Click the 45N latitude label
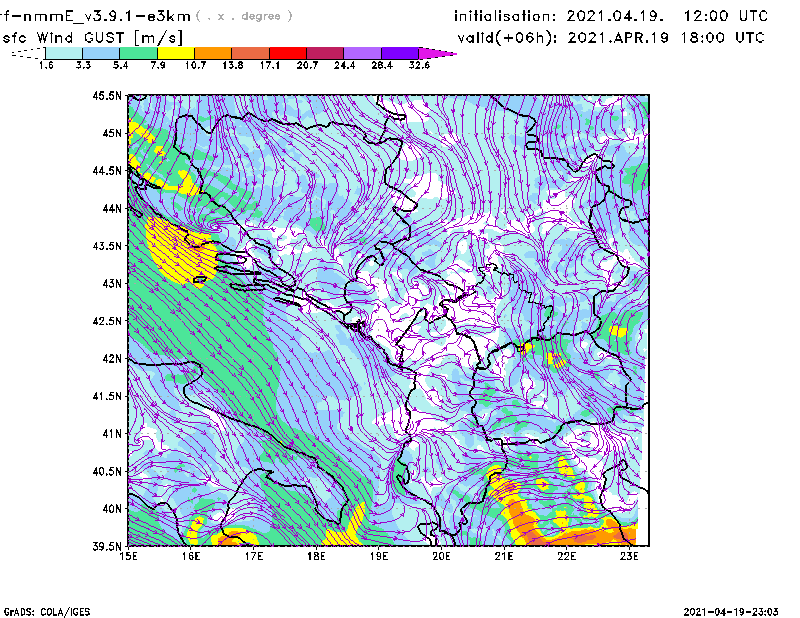800x618 pixels. coord(112,133)
